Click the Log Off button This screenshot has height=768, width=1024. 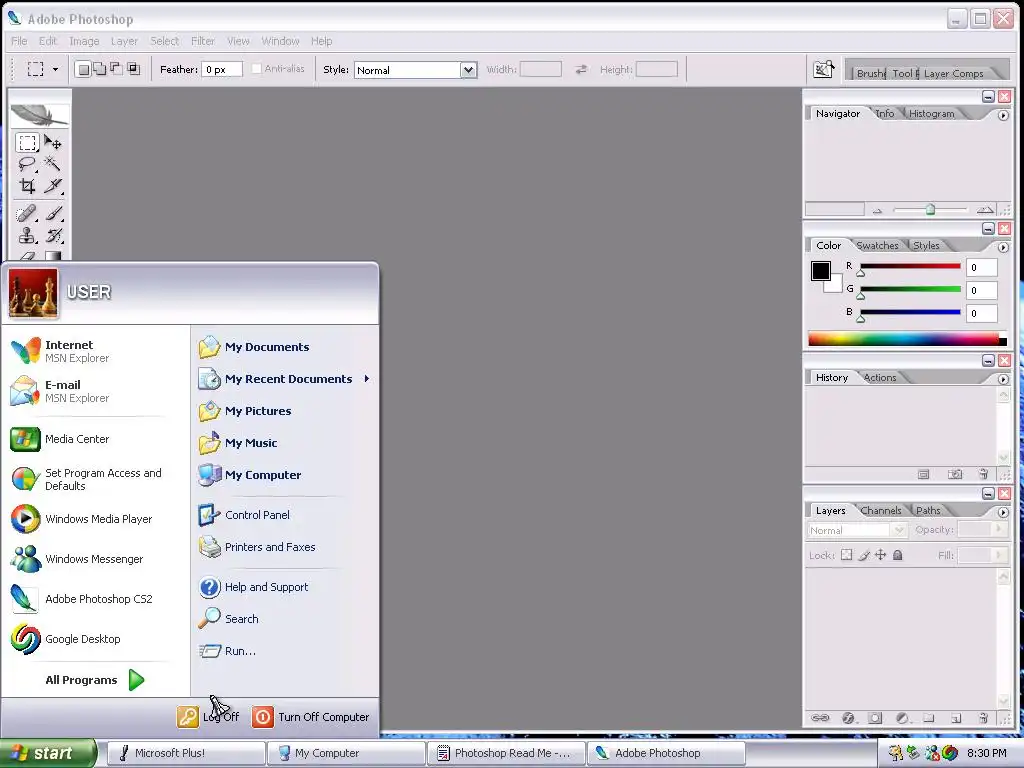[x=208, y=717]
